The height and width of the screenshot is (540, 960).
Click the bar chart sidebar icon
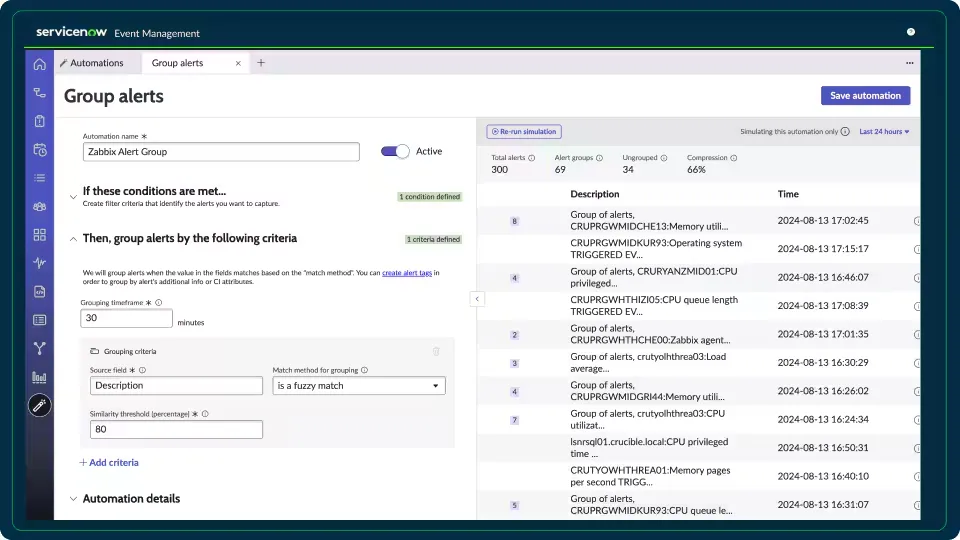(x=39, y=377)
